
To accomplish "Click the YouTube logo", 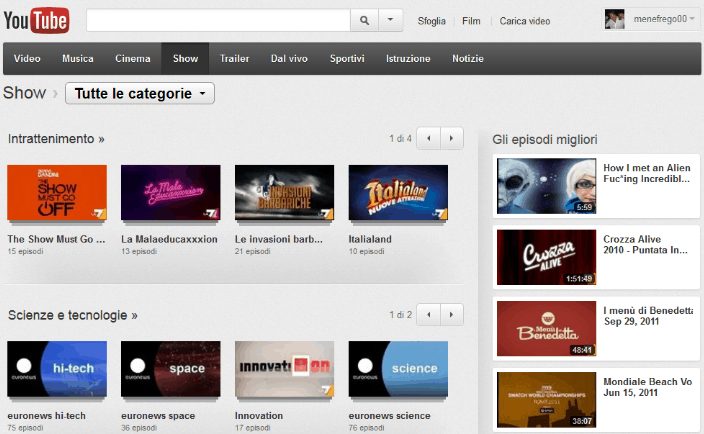I will pos(36,20).
